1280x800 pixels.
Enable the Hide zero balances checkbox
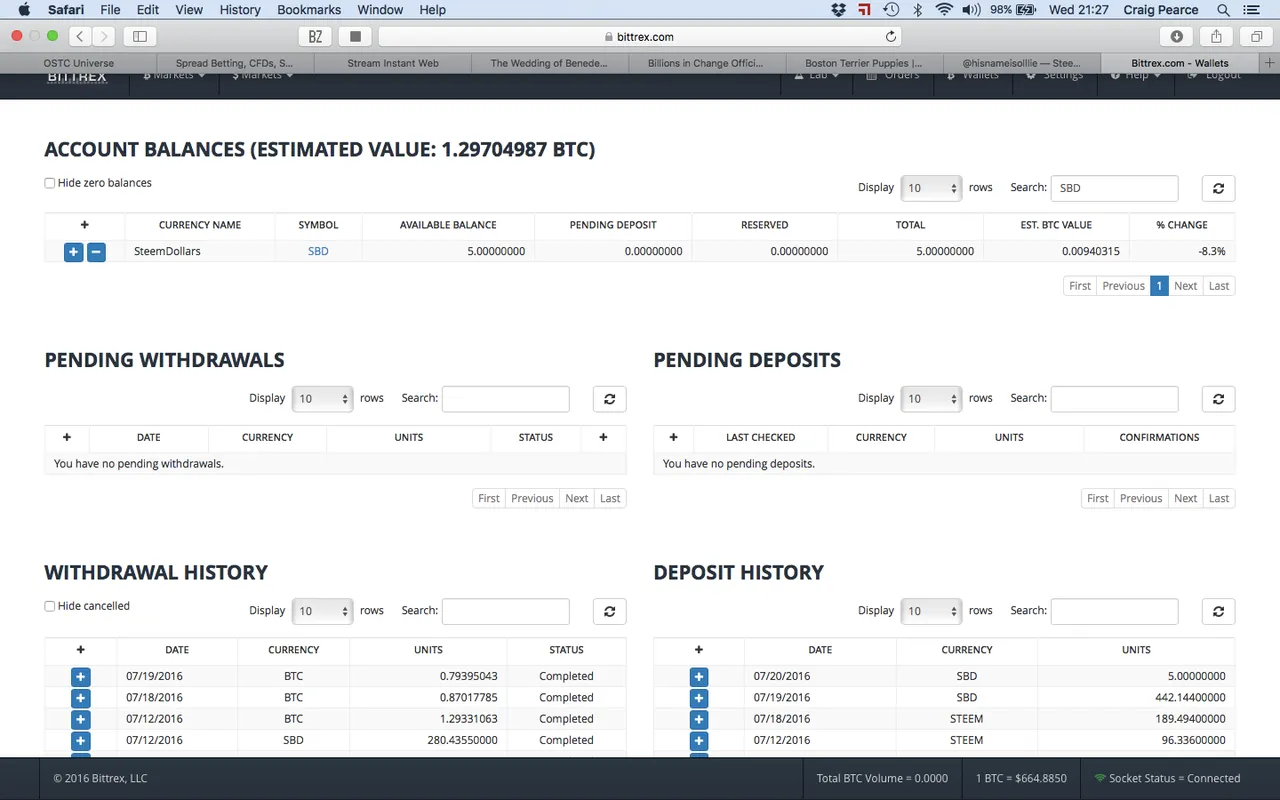point(50,183)
